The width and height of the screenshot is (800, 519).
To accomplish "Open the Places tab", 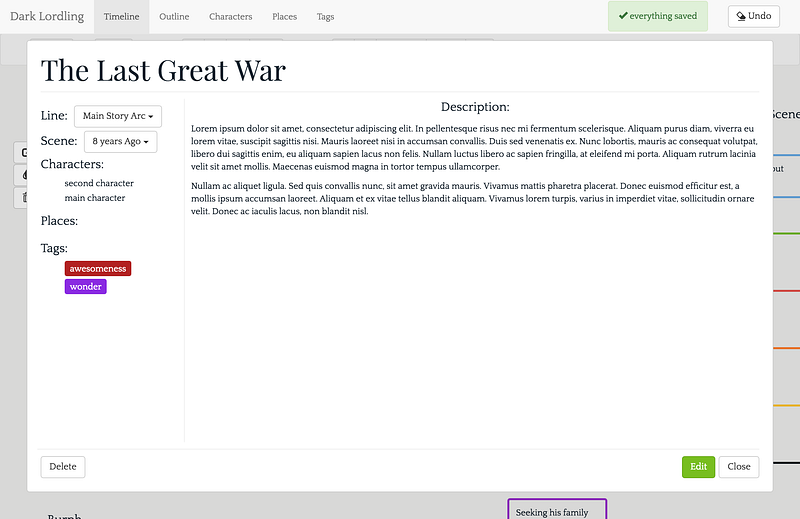I will coord(284,17).
